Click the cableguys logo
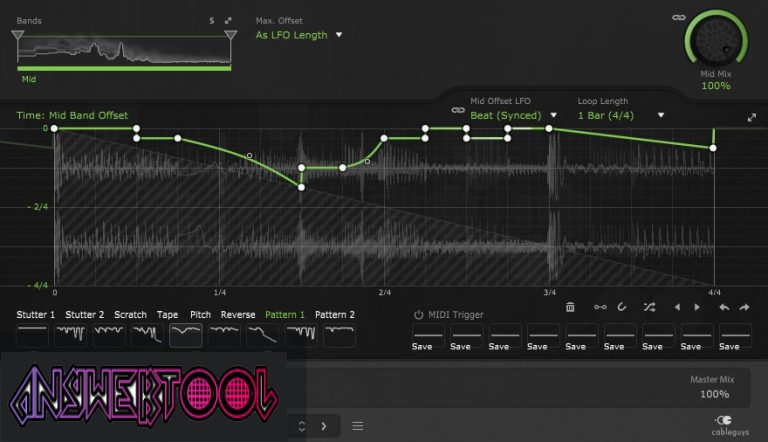The width and height of the screenshot is (768, 442). click(x=730, y=425)
